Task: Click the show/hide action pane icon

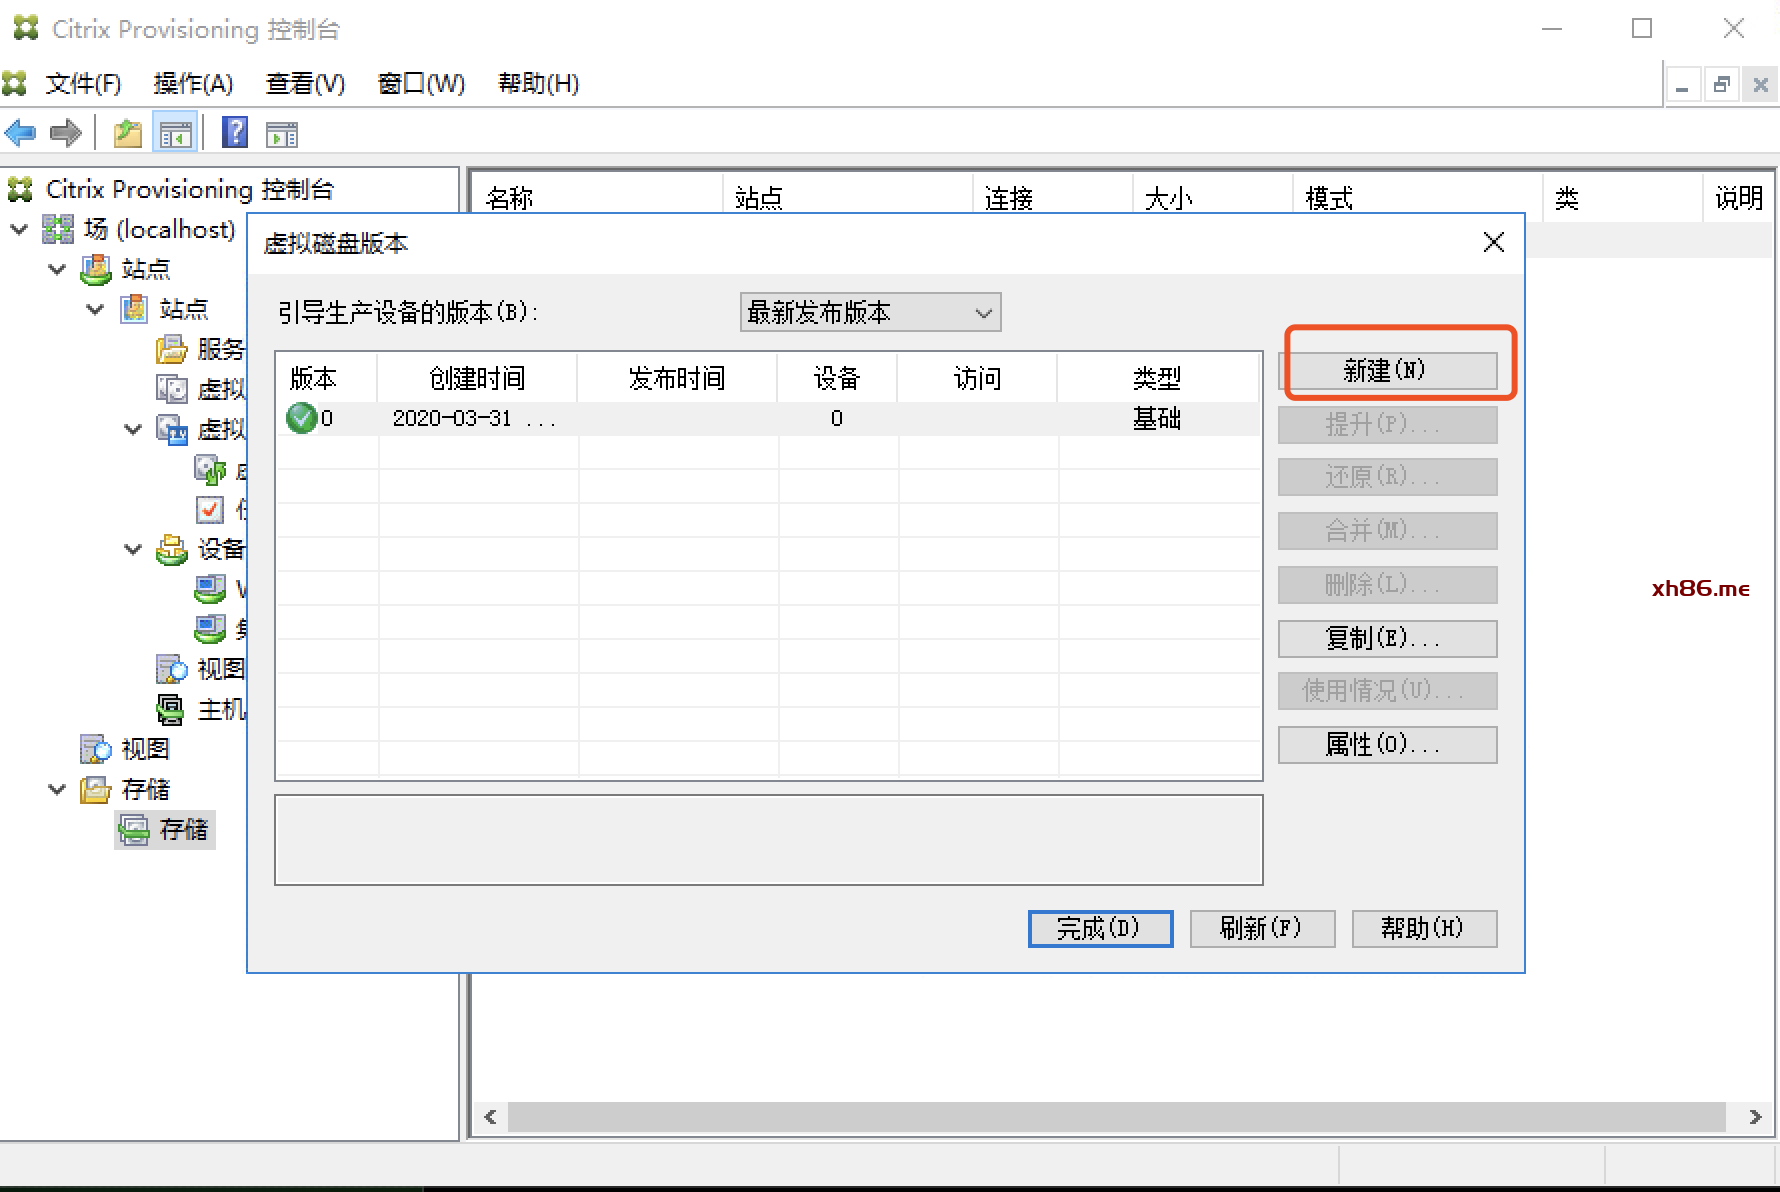Action: [282, 133]
